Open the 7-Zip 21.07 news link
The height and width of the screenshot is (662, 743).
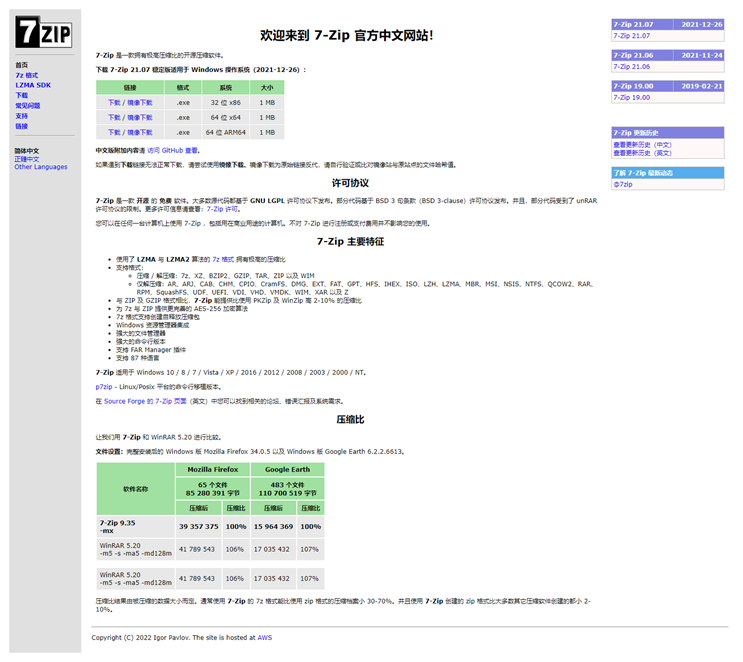tap(632, 36)
